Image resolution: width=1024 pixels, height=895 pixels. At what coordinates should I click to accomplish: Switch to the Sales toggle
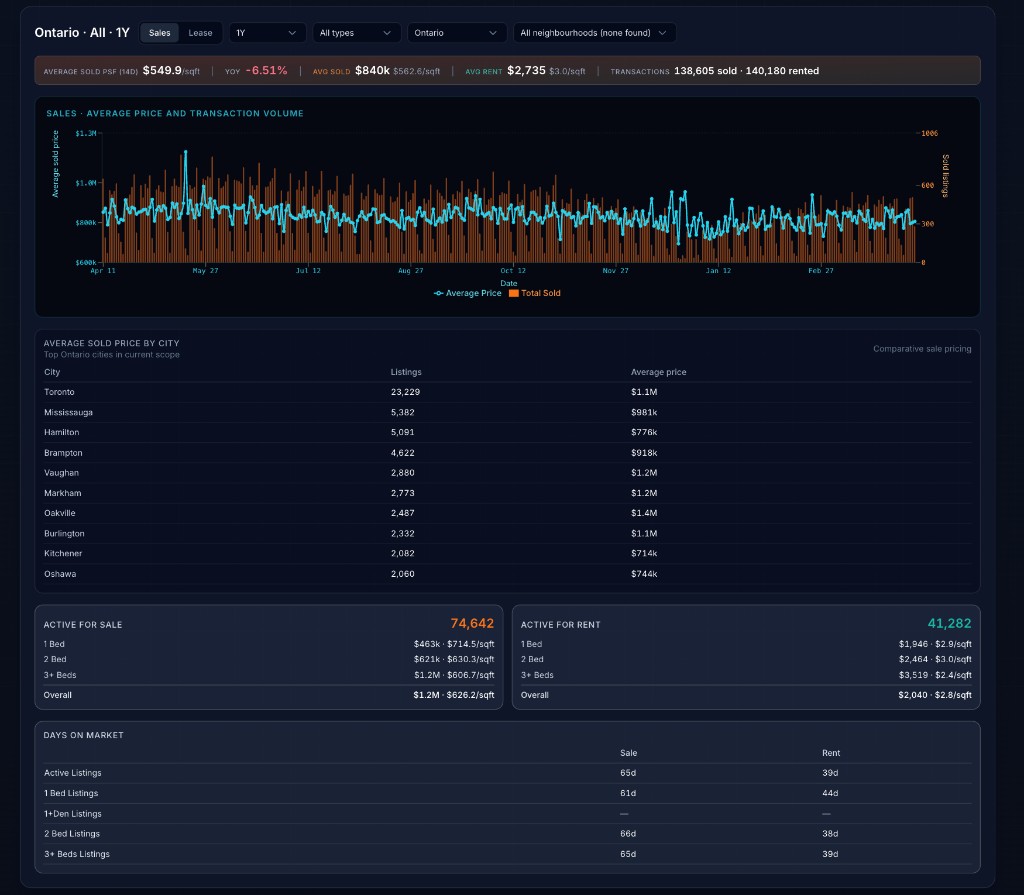click(x=159, y=33)
